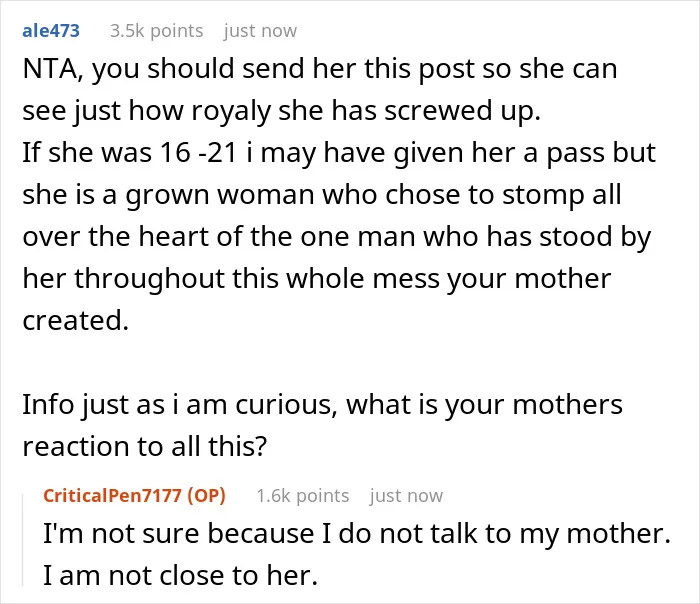
Task: Collapse the reply thread via vertical line
Action: (23, 539)
